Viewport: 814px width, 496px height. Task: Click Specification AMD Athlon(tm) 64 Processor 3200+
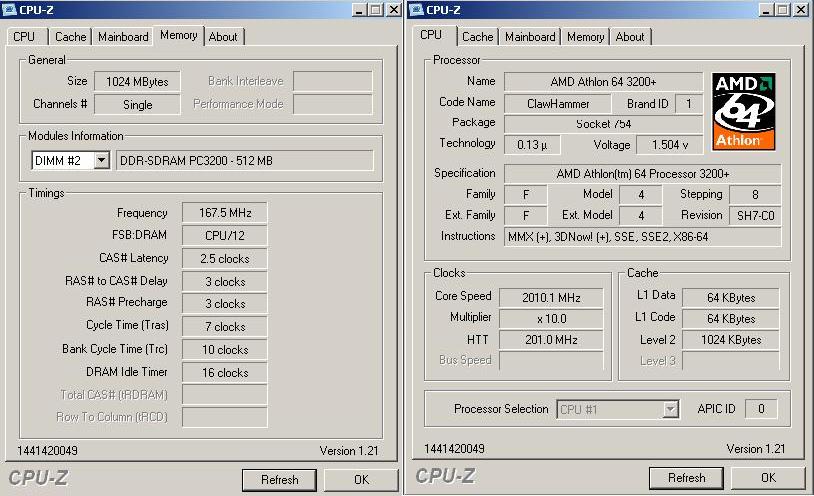[643, 174]
